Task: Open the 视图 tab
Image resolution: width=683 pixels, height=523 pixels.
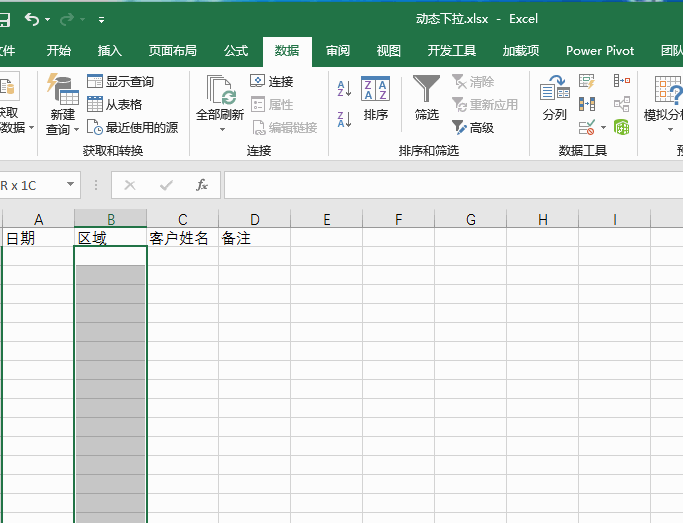Action: [x=389, y=51]
